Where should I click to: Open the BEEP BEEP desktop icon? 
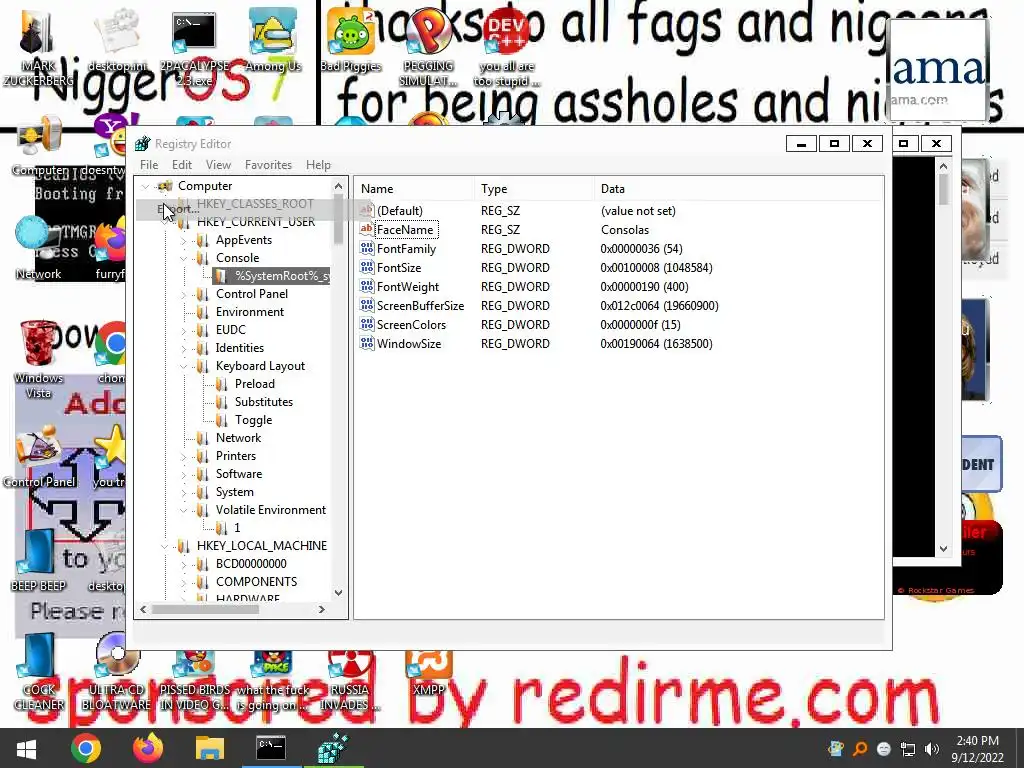click(38, 560)
